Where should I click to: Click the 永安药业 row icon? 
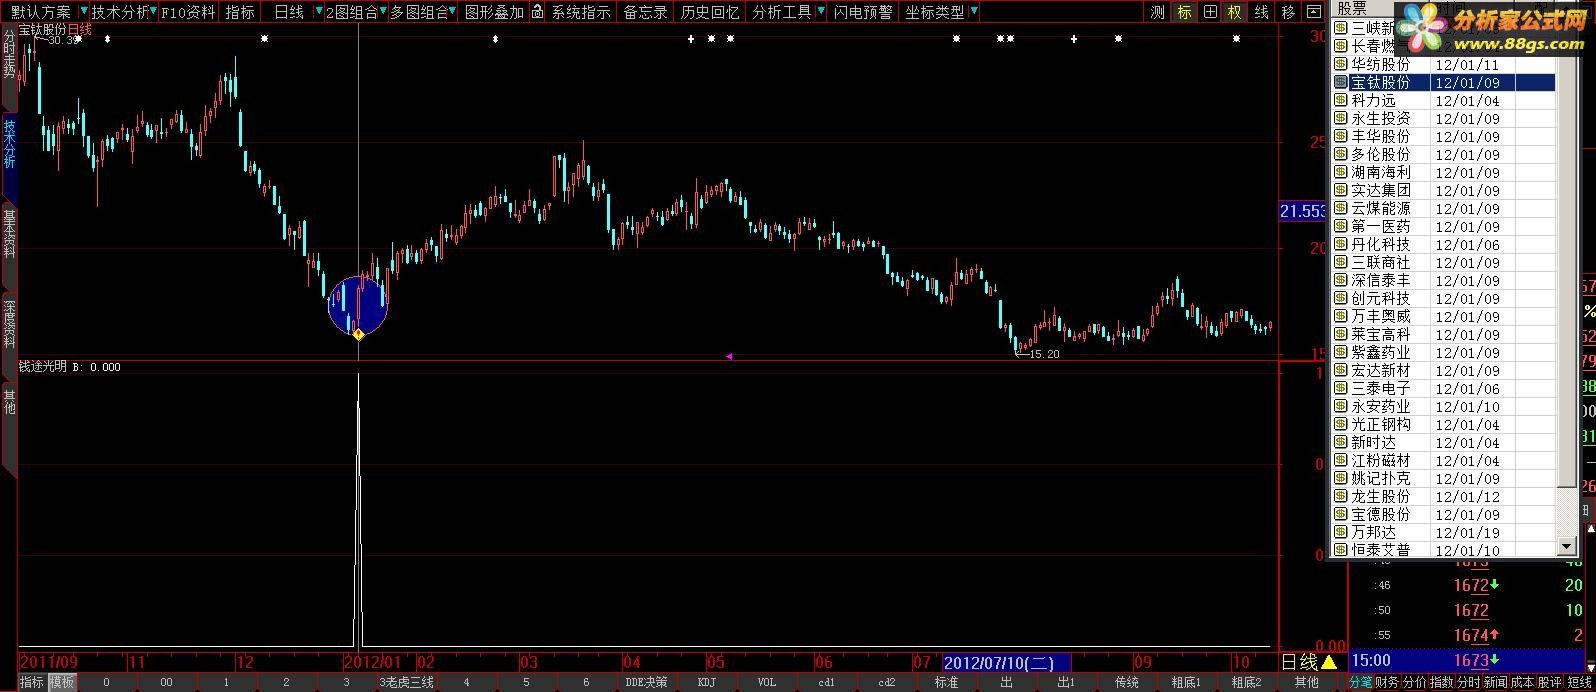[x=1341, y=407]
